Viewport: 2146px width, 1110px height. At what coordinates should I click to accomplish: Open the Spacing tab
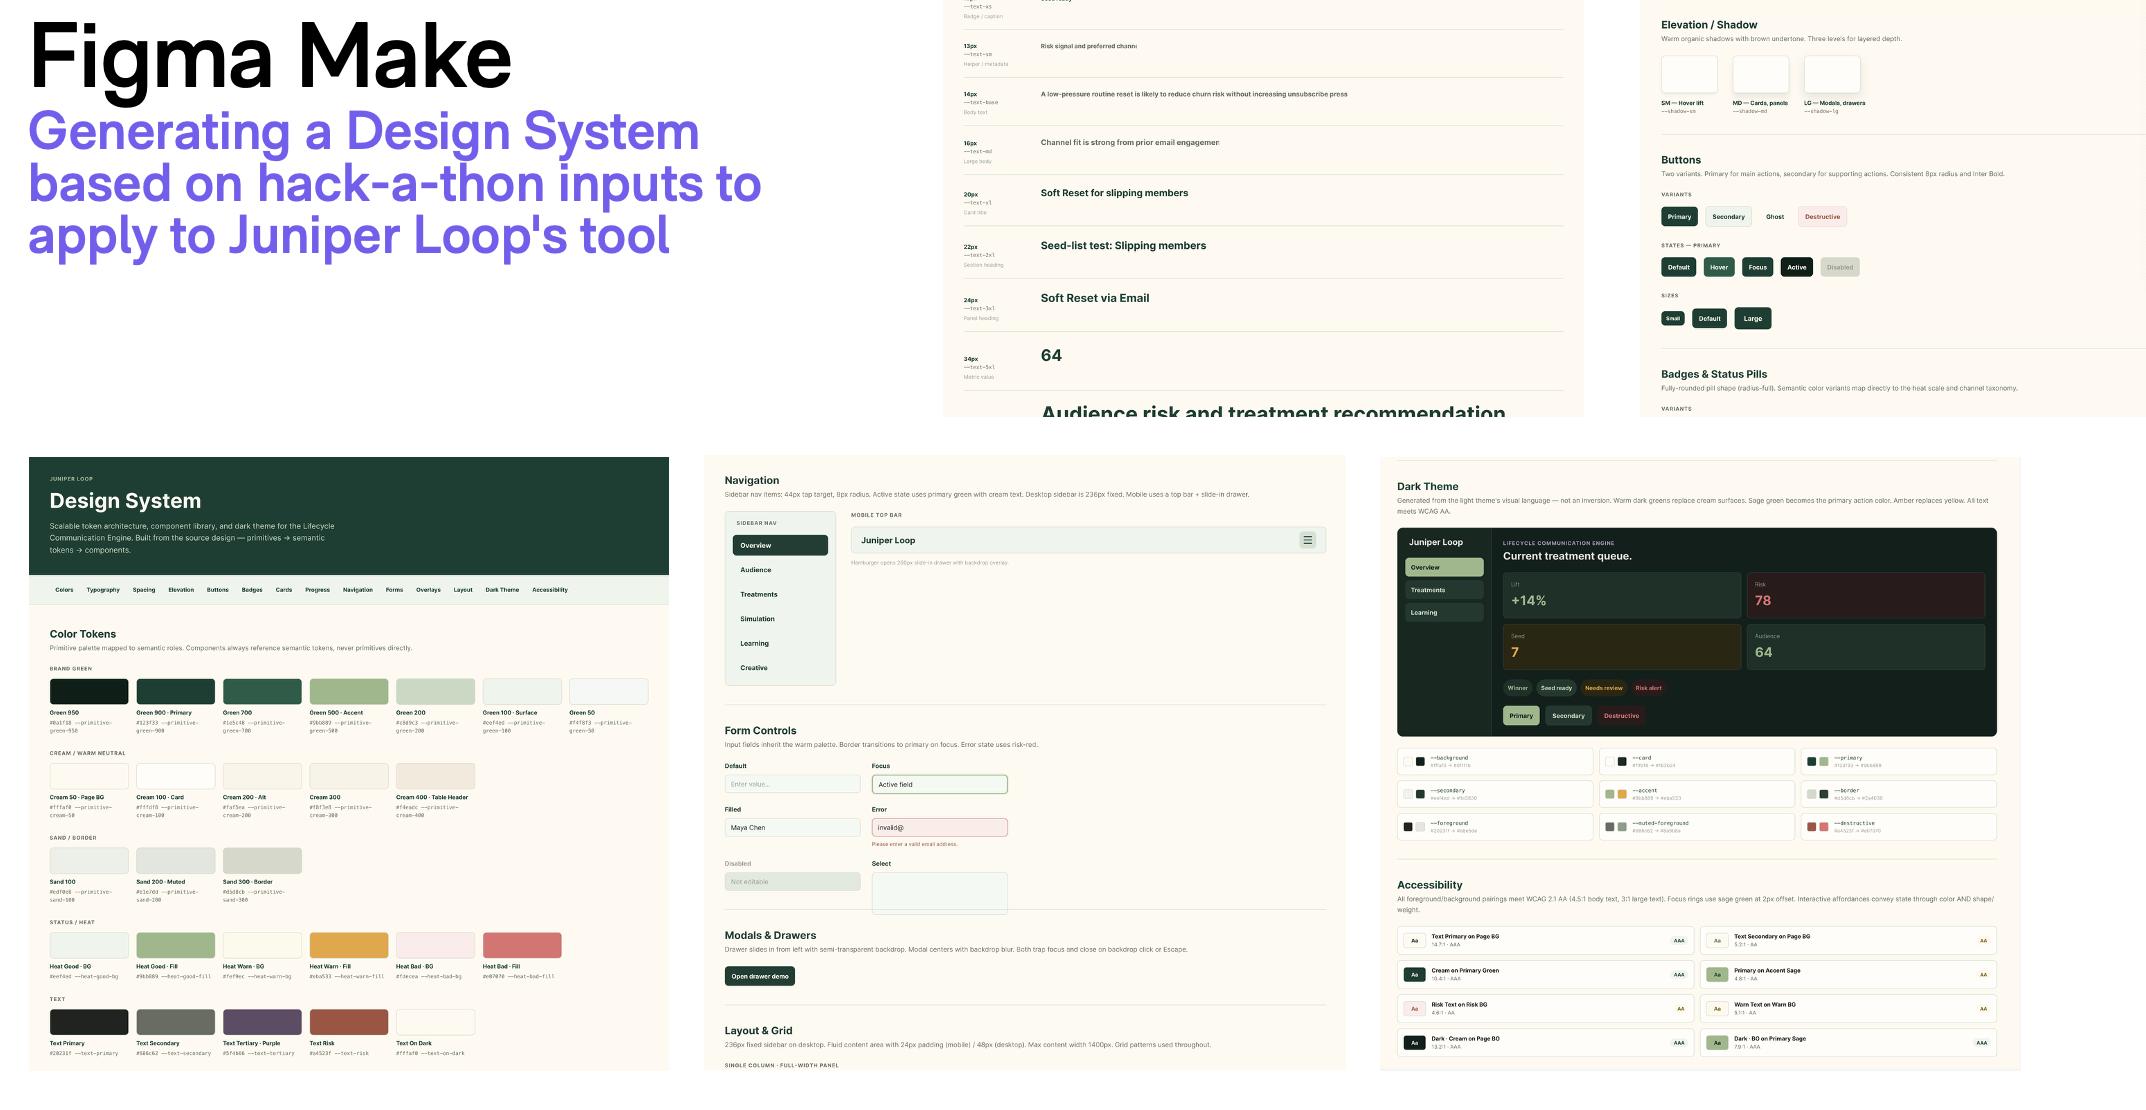click(144, 590)
